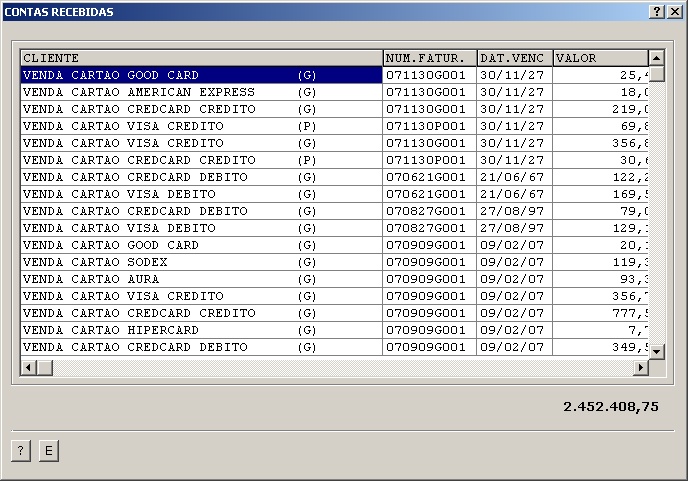
Task: Select CREDCARD DEBITO row dated 21/06/67
Action: 334,177
